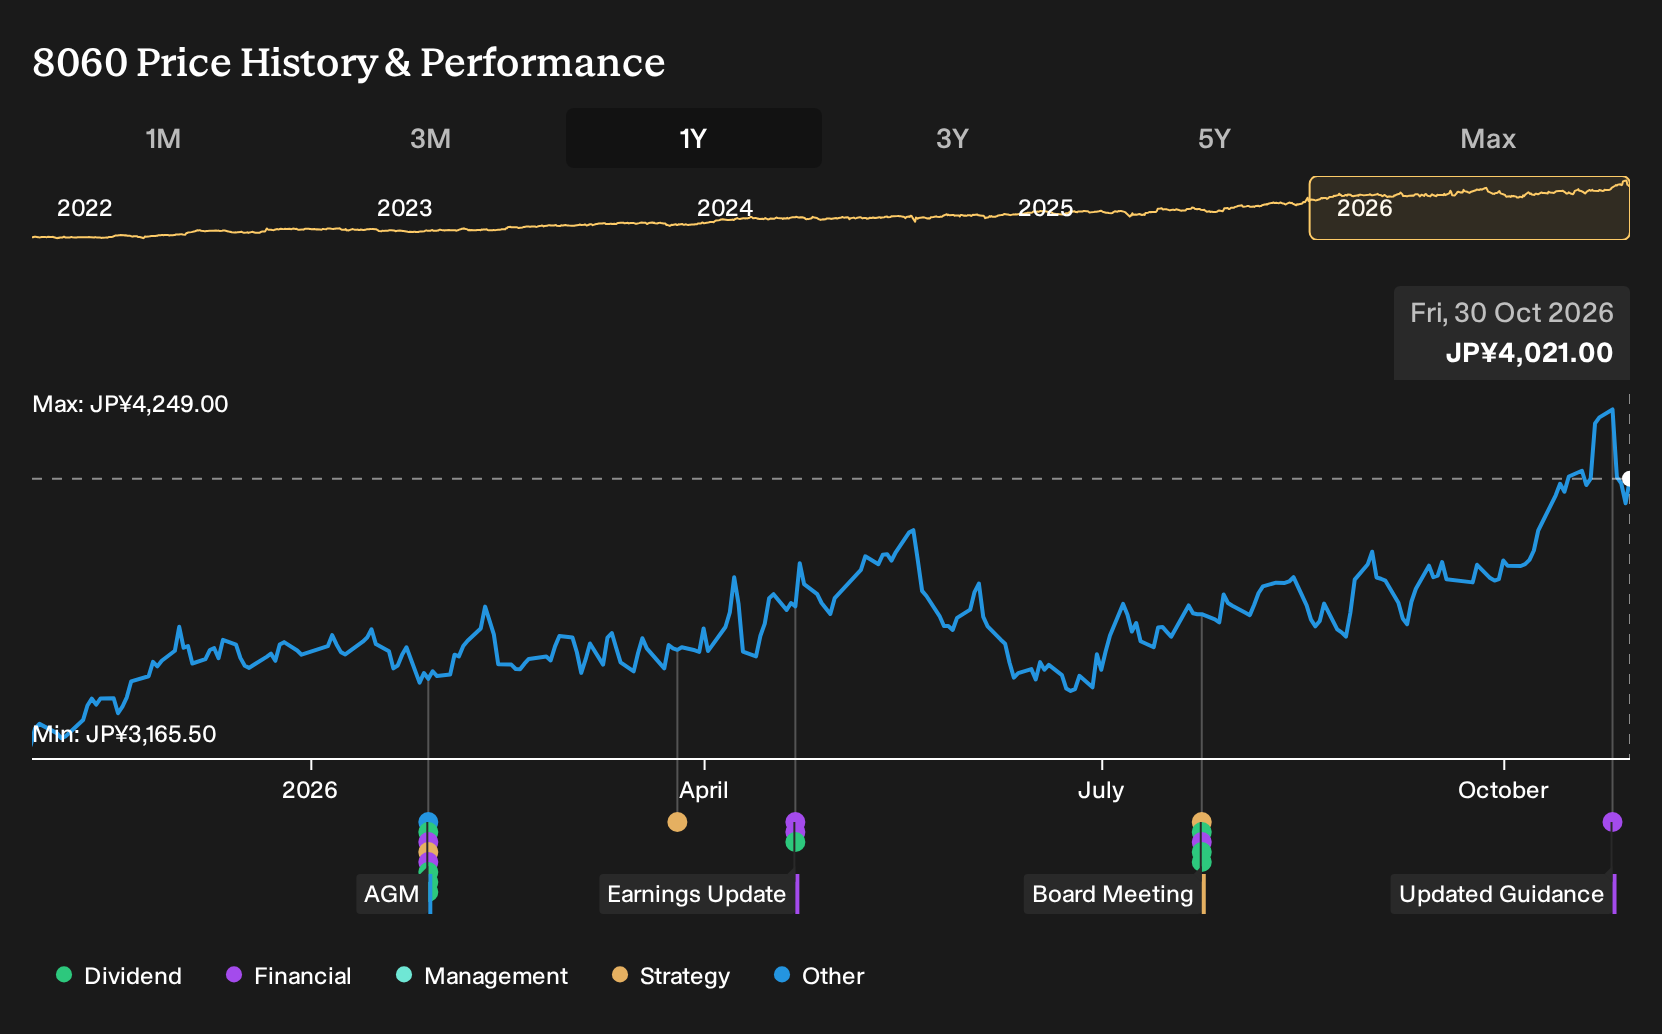This screenshot has width=1662, height=1034.
Task: Click the Max: JP¥4,249.00 label
Action: click(x=130, y=404)
